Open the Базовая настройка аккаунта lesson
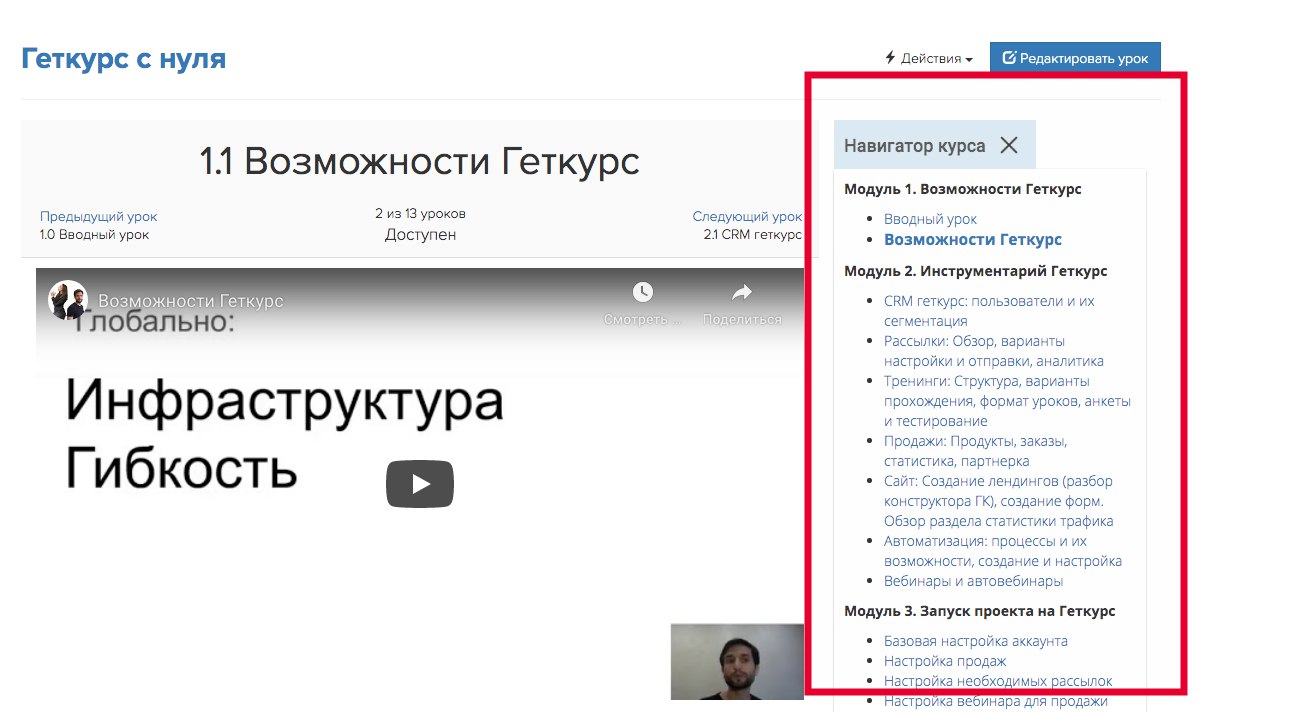This screenshot has height=712, width=1290. click(976, 641)
